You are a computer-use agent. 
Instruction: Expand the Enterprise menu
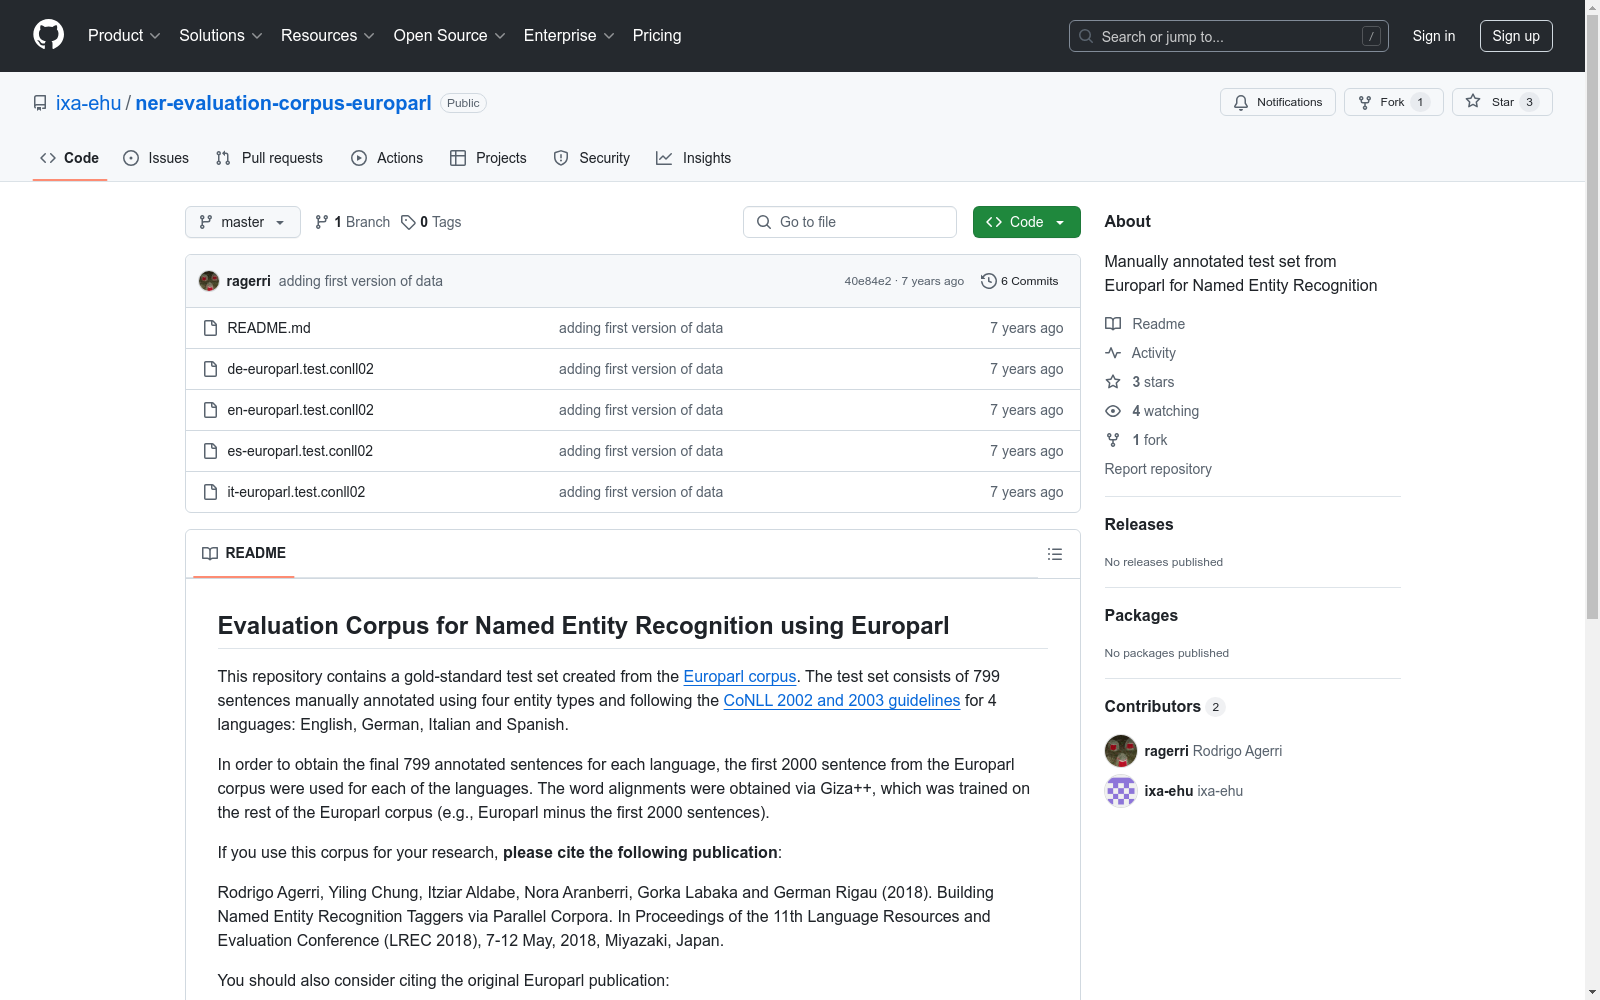pyautogui.click(x=569, y=36)
